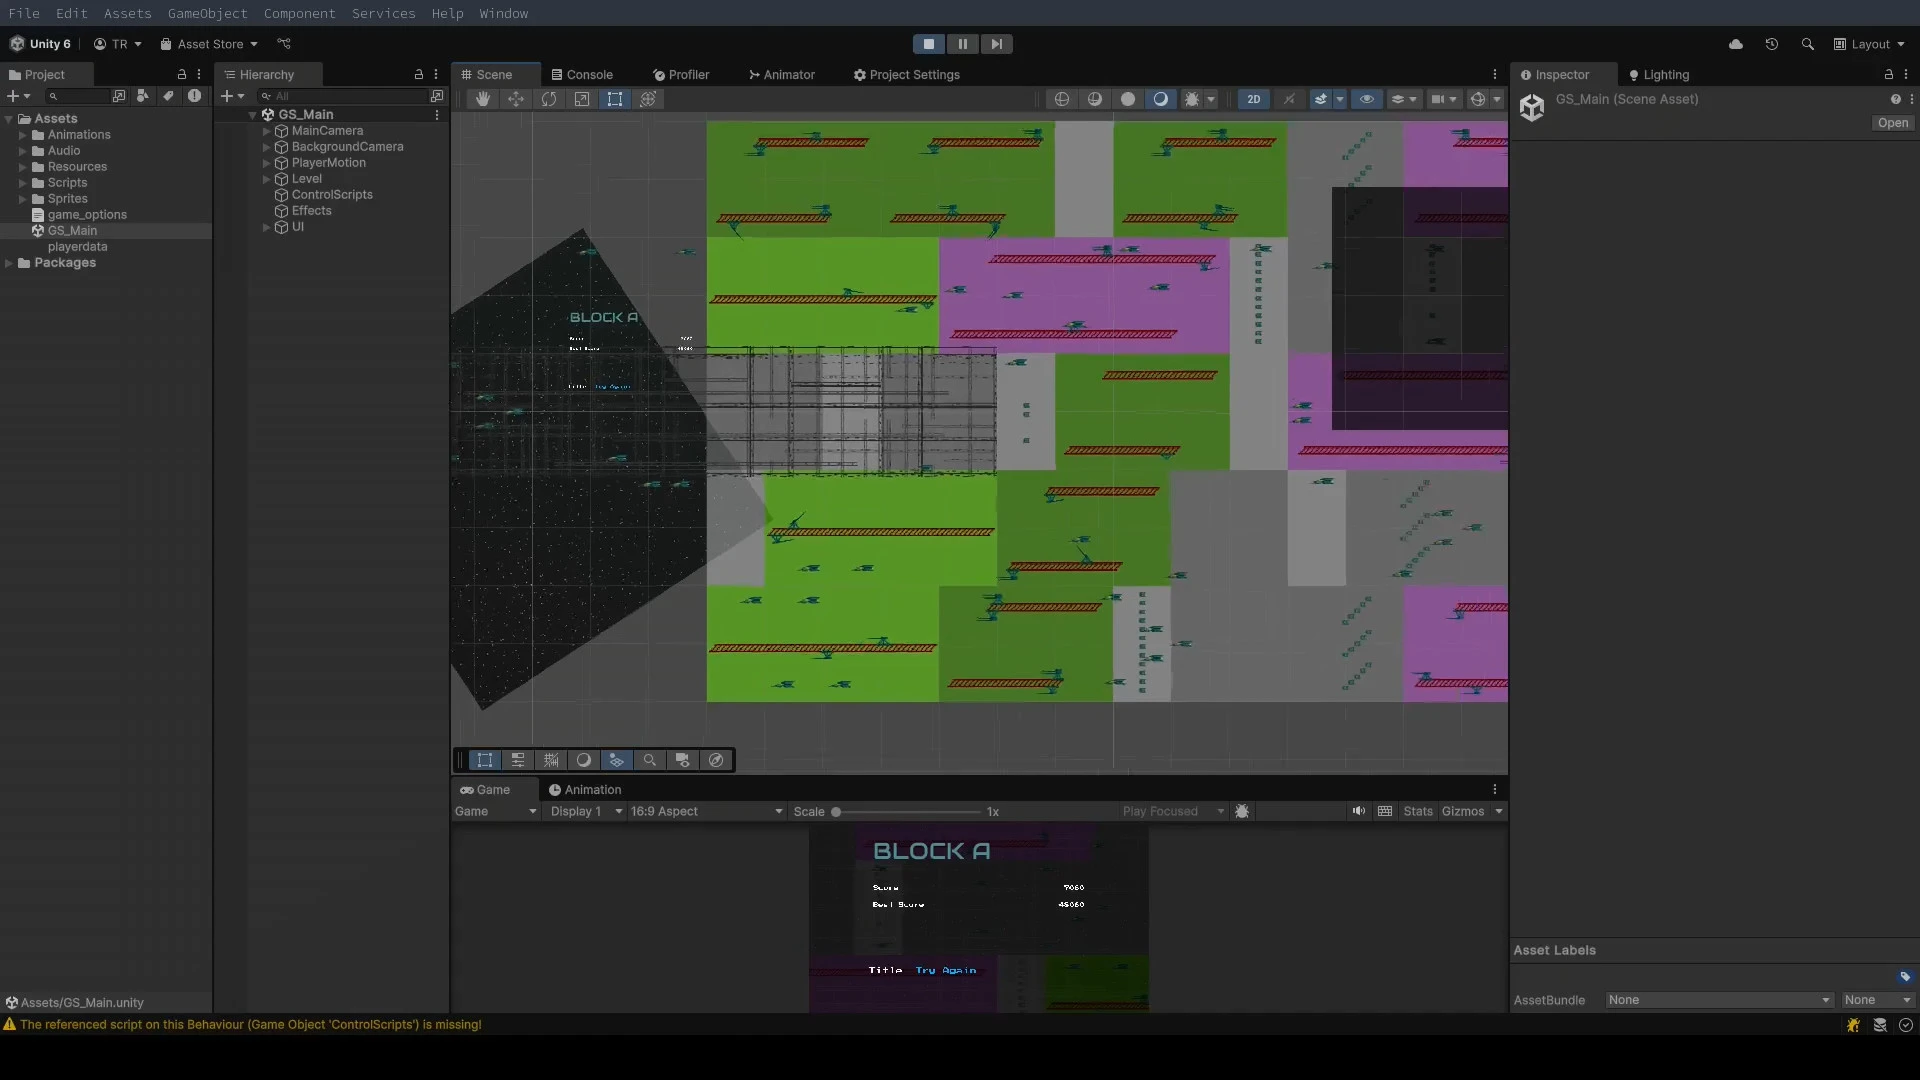Open the 16:9 Aspect dropdown
The image size is (1920, 1080).
click(x=705, y=811)
